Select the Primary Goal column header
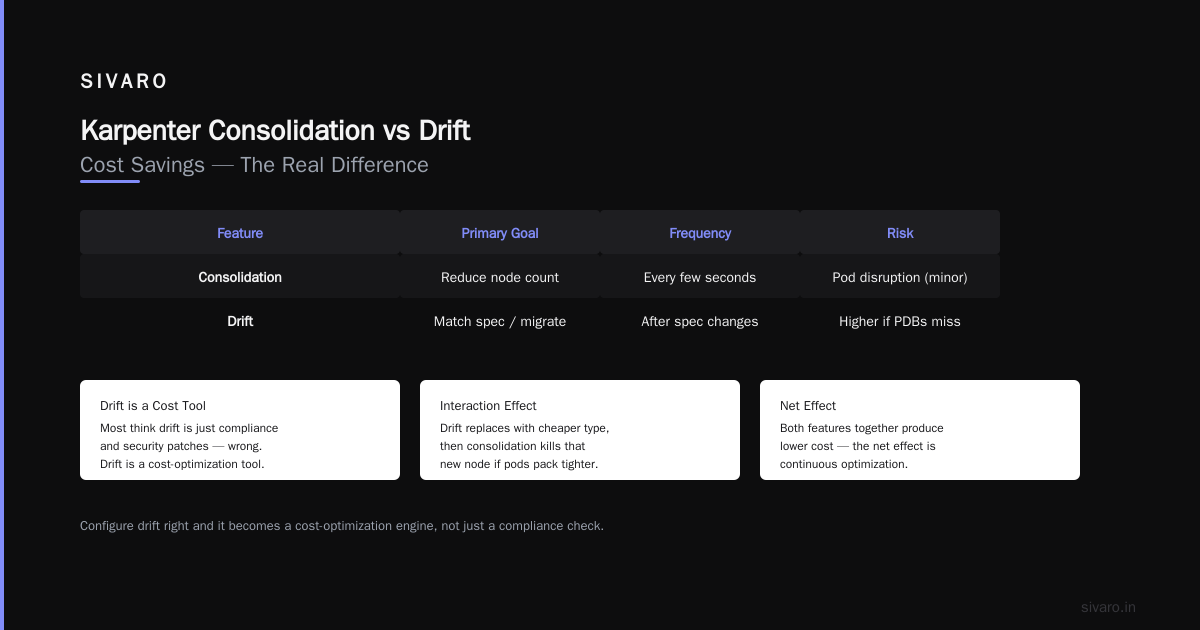Image resolution: width=1200 pixels, height=630 pixels. 500,233
